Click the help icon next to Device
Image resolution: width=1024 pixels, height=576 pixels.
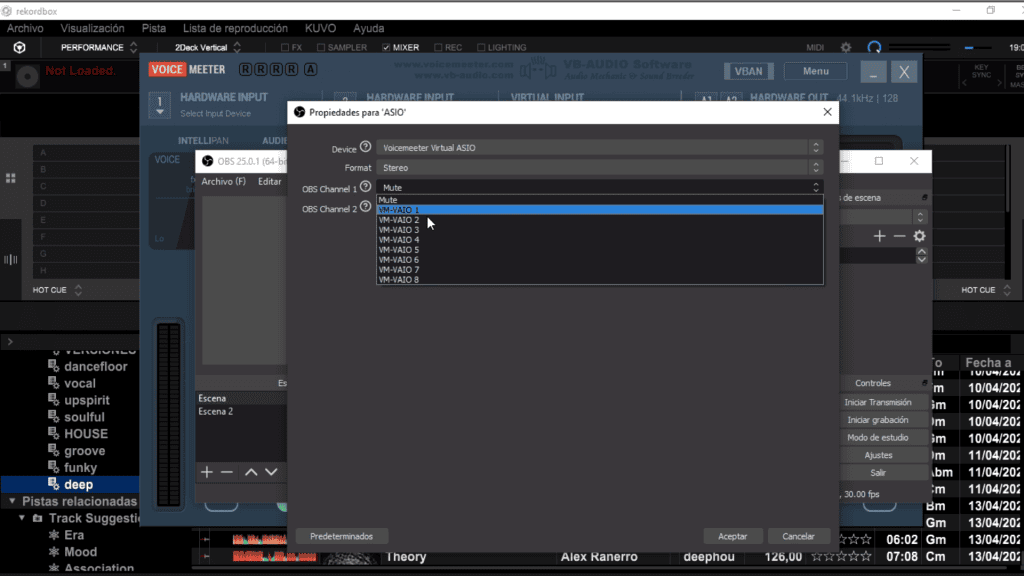pyautogui.click(x=366, y=147)
